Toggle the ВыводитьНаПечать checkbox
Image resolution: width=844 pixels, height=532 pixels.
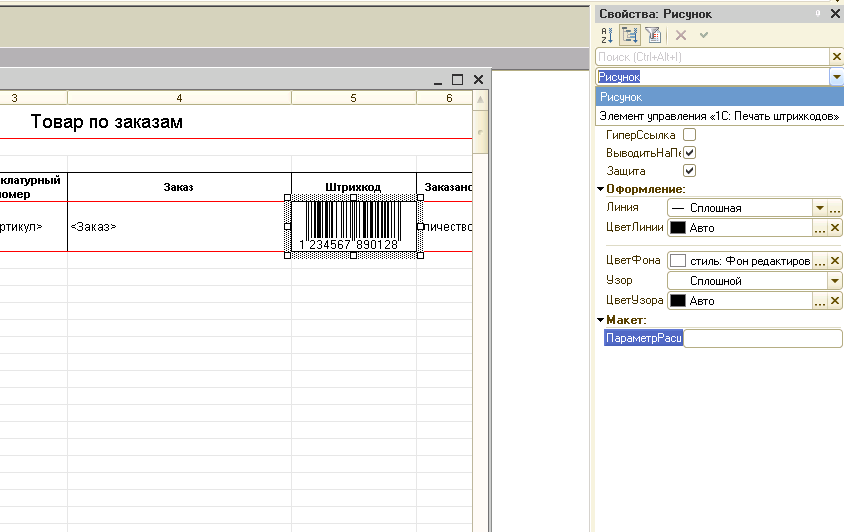(690, 152)
